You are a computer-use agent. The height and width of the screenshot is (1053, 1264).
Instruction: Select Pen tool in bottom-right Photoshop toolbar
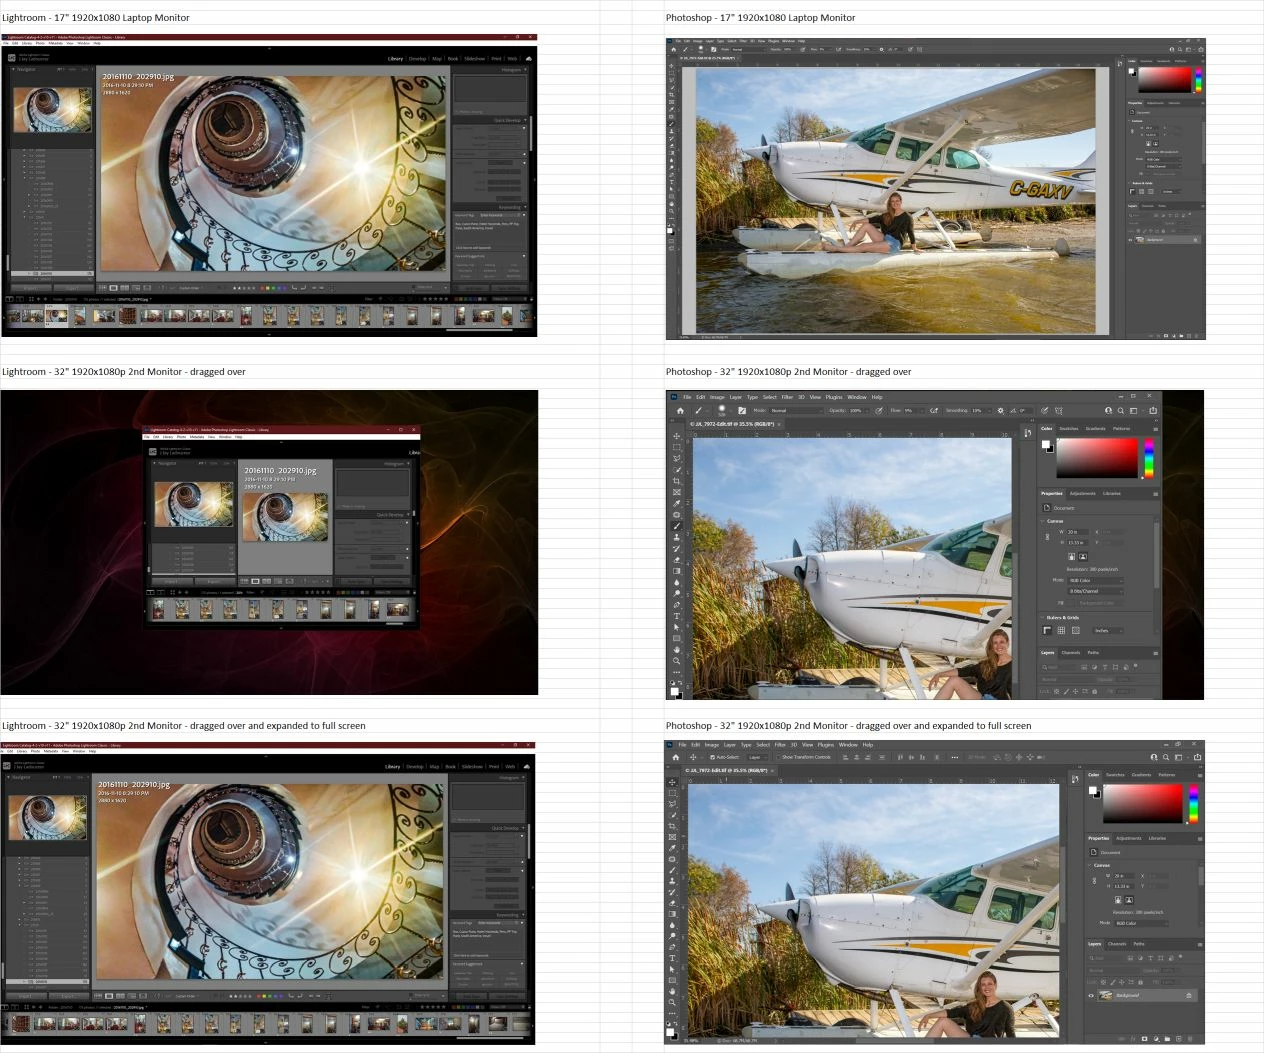click(672, 947)
